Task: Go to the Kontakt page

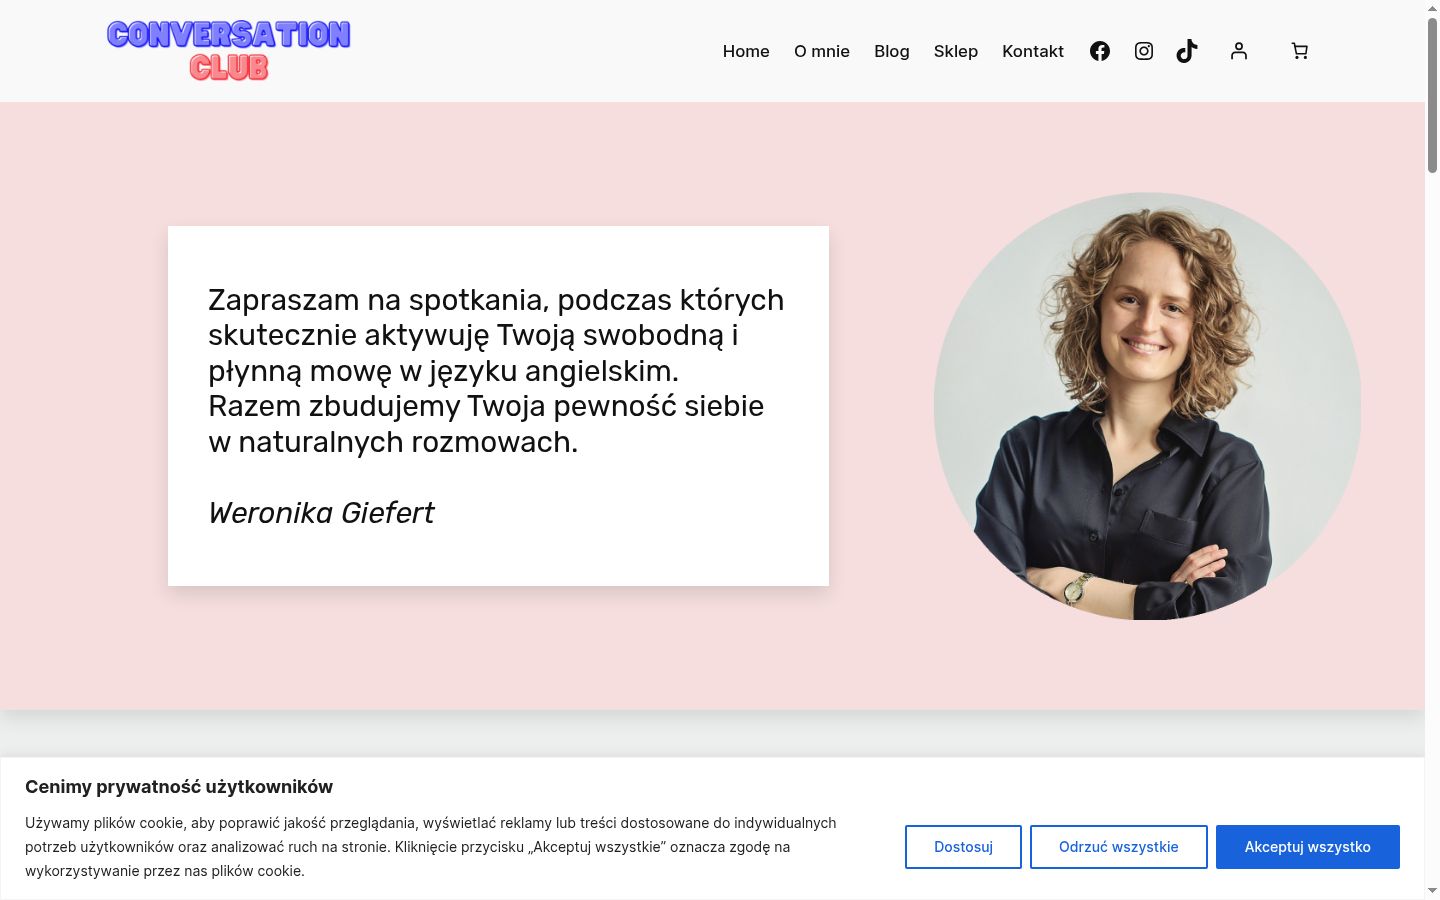Action: [x=1033, y=51]
